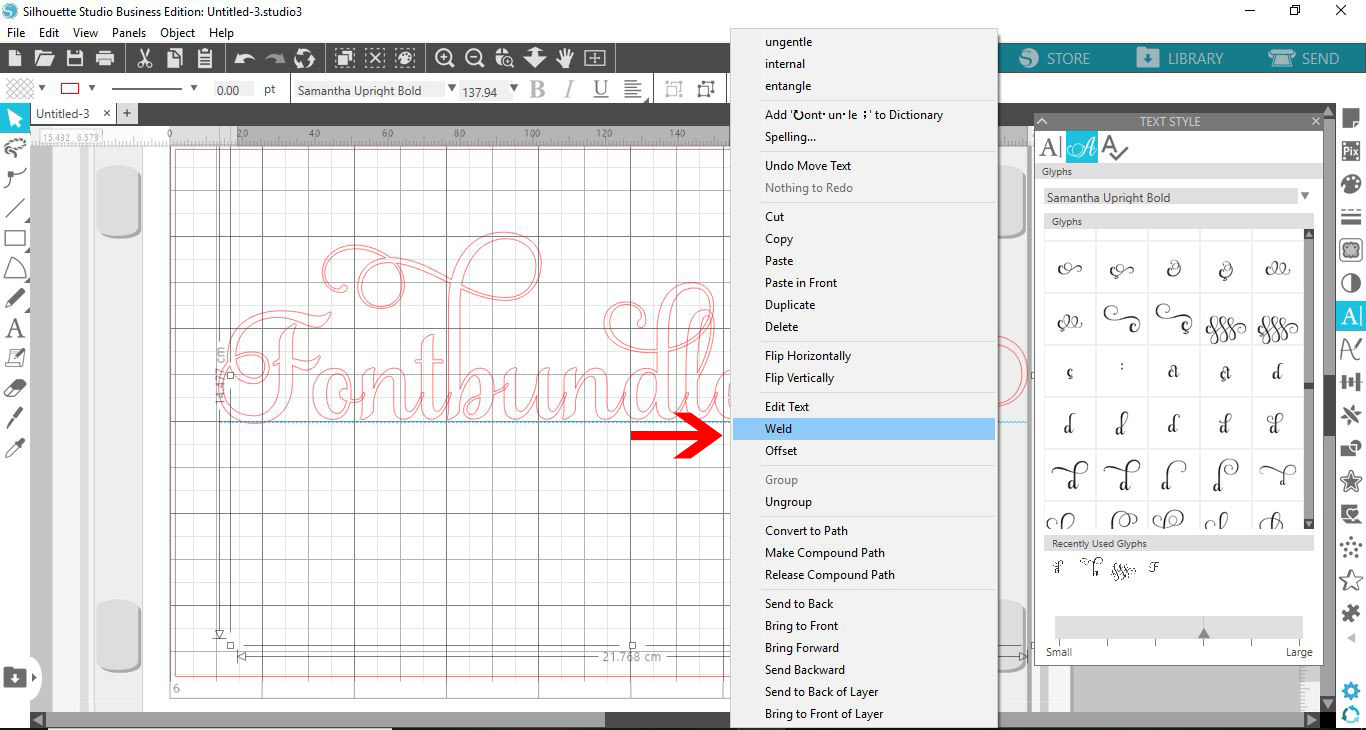Pick the first glyph swirl thumbnail
Viewport: 1366px width, 730px height.
[1070, 268]
